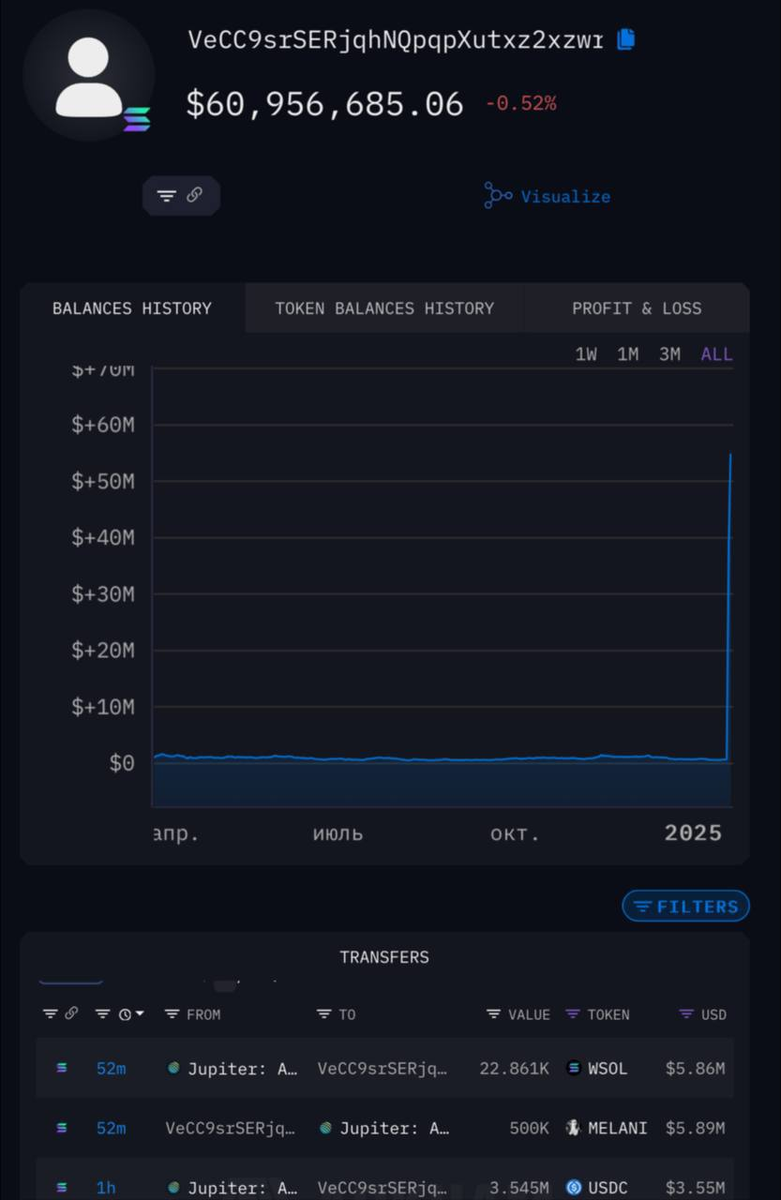The image size is (781, 1200).
Task: Open the 52m timestamp of MELANI transfer
Action: tap(111, 1128)
